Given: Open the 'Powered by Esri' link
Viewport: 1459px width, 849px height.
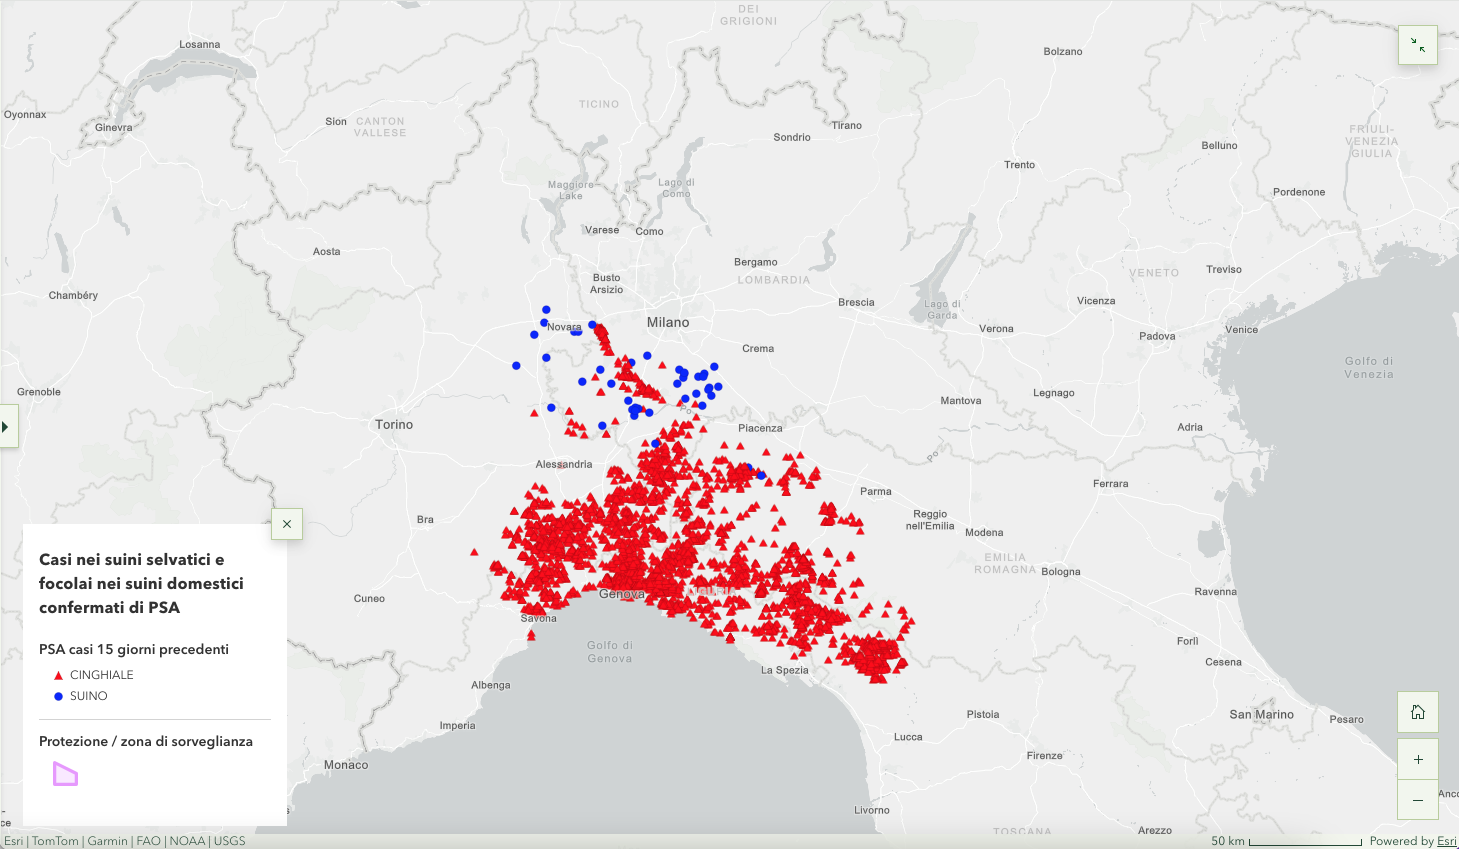Looking at the screenshot, I should [x=1447, y=841].
